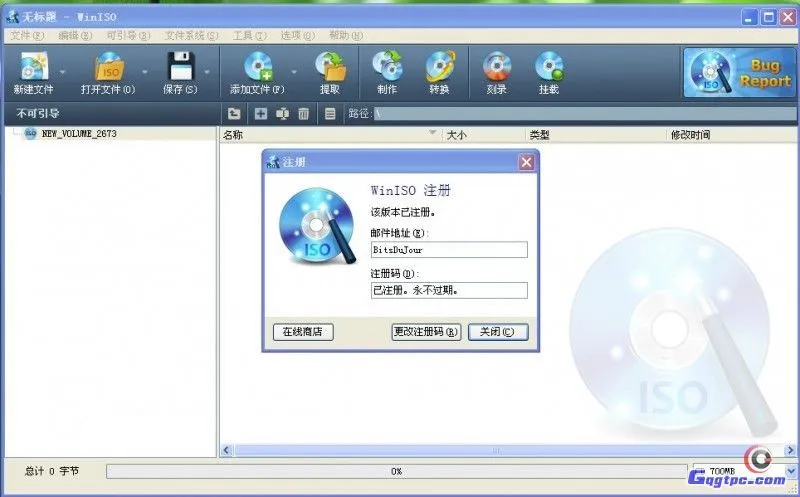Click the 不可引导 label

click(38, 113)
